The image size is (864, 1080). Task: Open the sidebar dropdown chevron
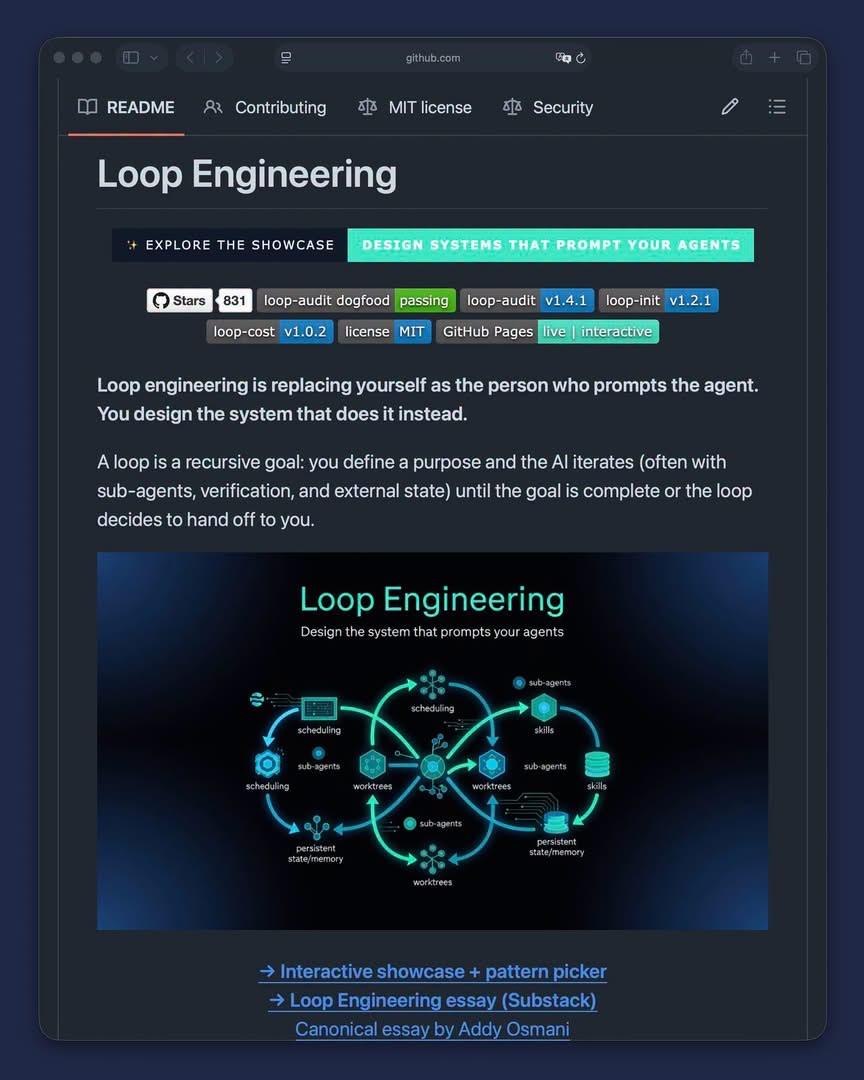point(154,58)
